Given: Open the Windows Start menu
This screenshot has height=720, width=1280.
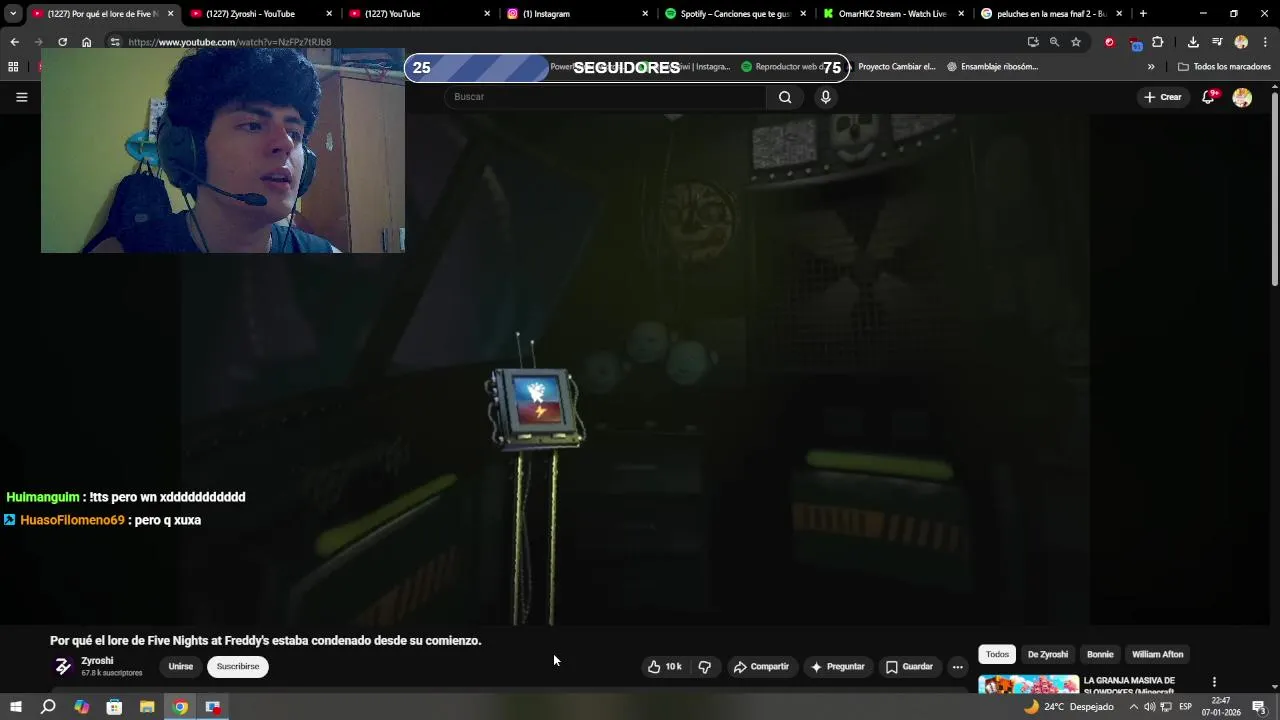Looking at the screenshot, I should point(15,707).
